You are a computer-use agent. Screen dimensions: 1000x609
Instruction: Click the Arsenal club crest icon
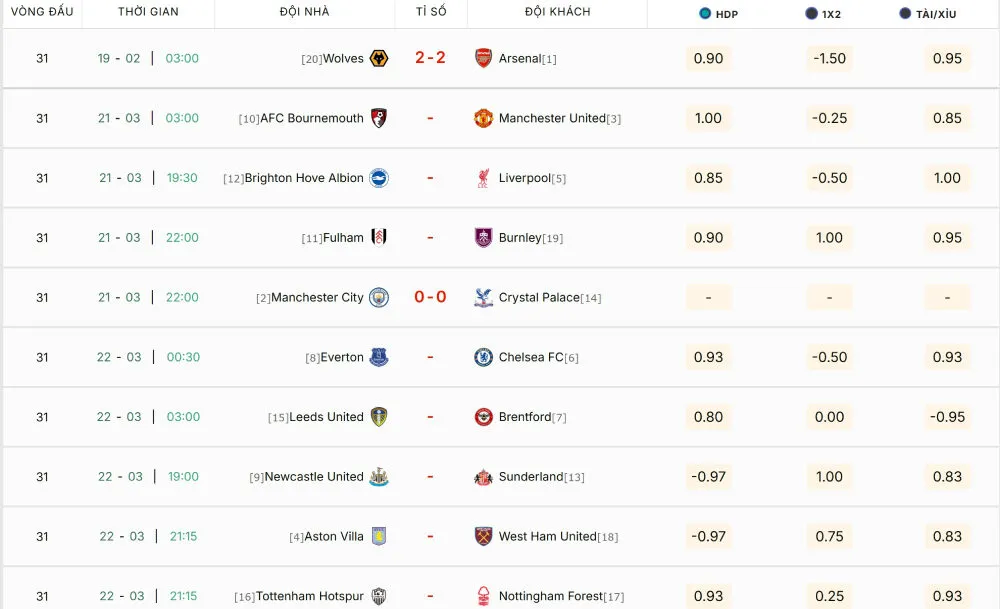484,59
